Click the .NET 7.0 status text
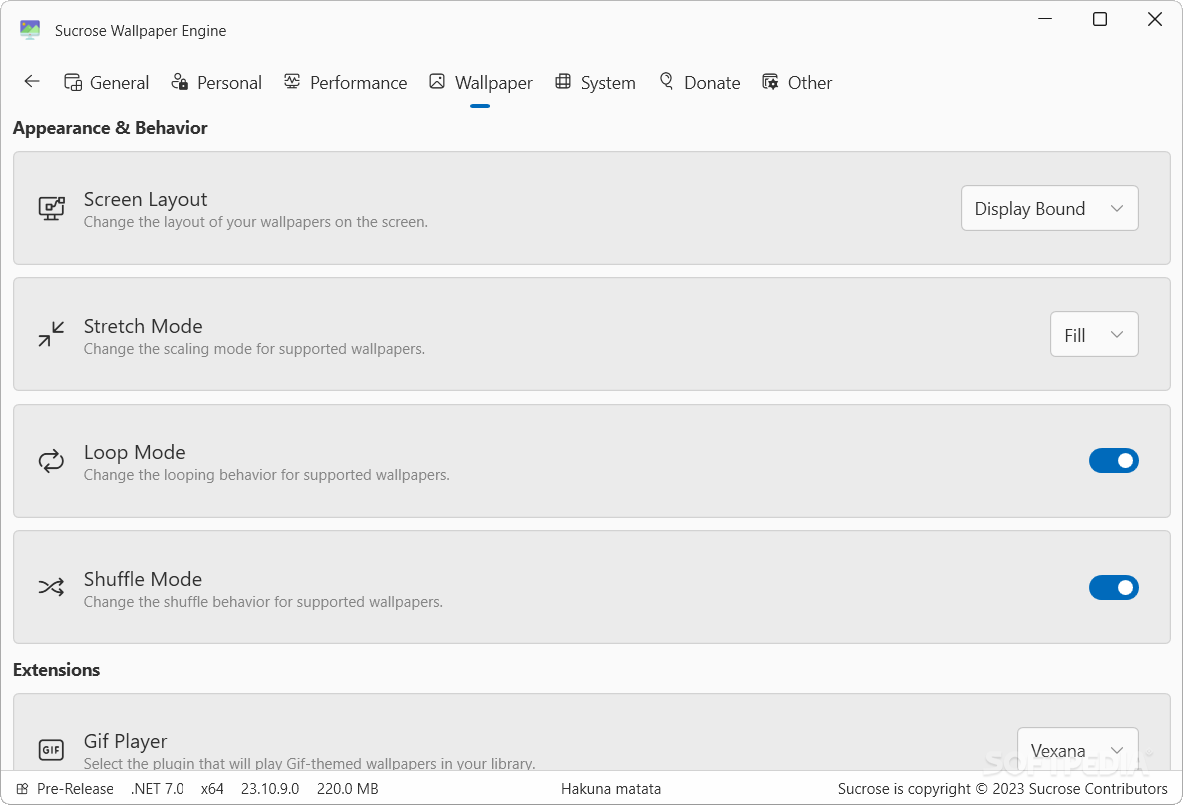Image resolution: width=1183 pixels, height=805 pixels. (x=157, y=788)
